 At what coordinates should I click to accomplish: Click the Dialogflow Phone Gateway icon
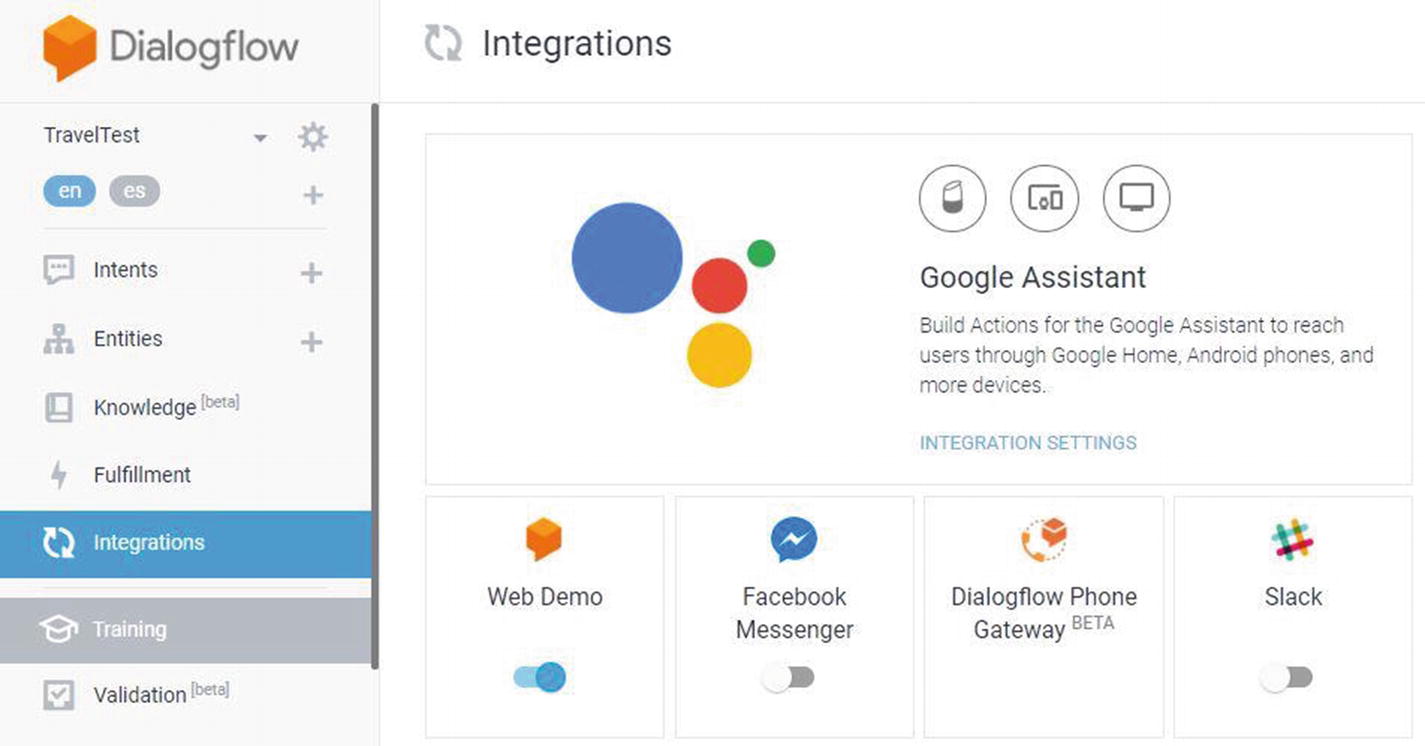click(x=1044, y=540)
